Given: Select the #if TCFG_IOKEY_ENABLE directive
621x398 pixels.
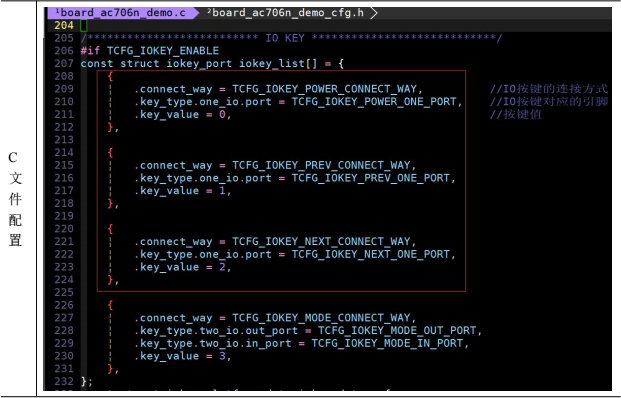Looking at the screenshot, I should (150, 51).
